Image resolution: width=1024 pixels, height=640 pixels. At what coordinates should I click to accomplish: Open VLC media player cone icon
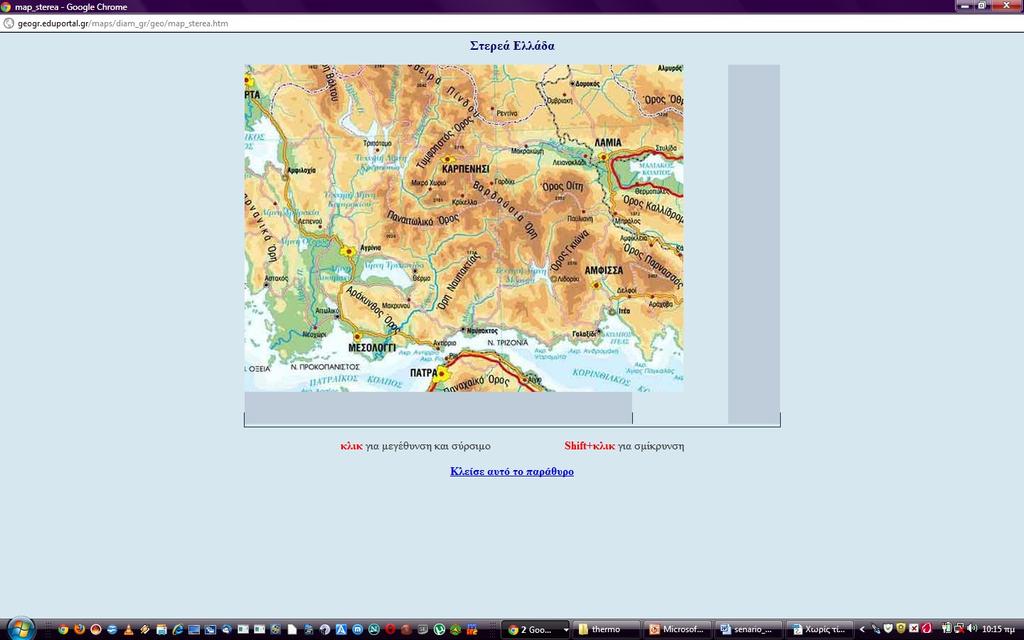tap(129, 630)
